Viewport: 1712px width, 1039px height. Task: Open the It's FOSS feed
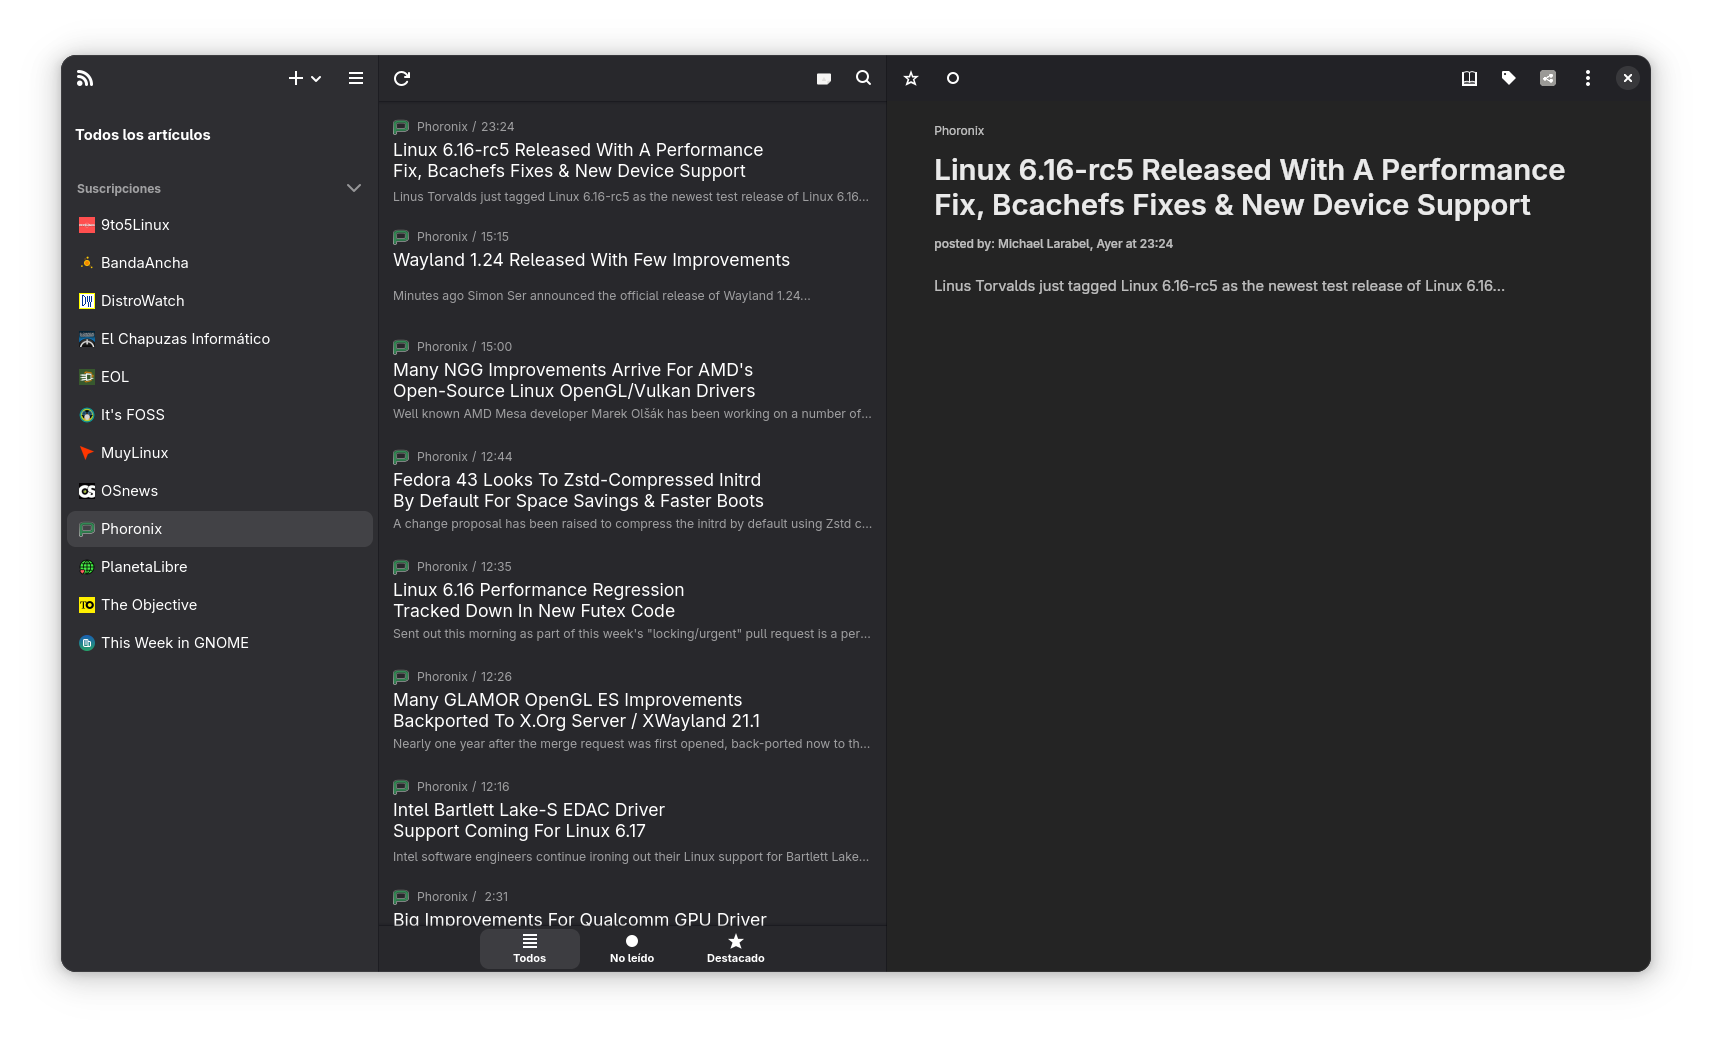pyautogui.click(x=220, y=415)
